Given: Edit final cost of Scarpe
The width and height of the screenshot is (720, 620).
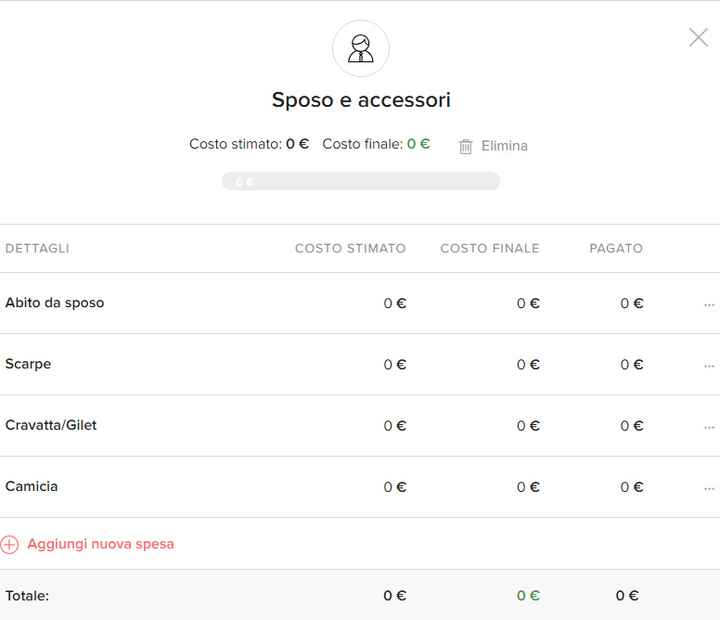Looking at the screenshot, I should [528, 365].
